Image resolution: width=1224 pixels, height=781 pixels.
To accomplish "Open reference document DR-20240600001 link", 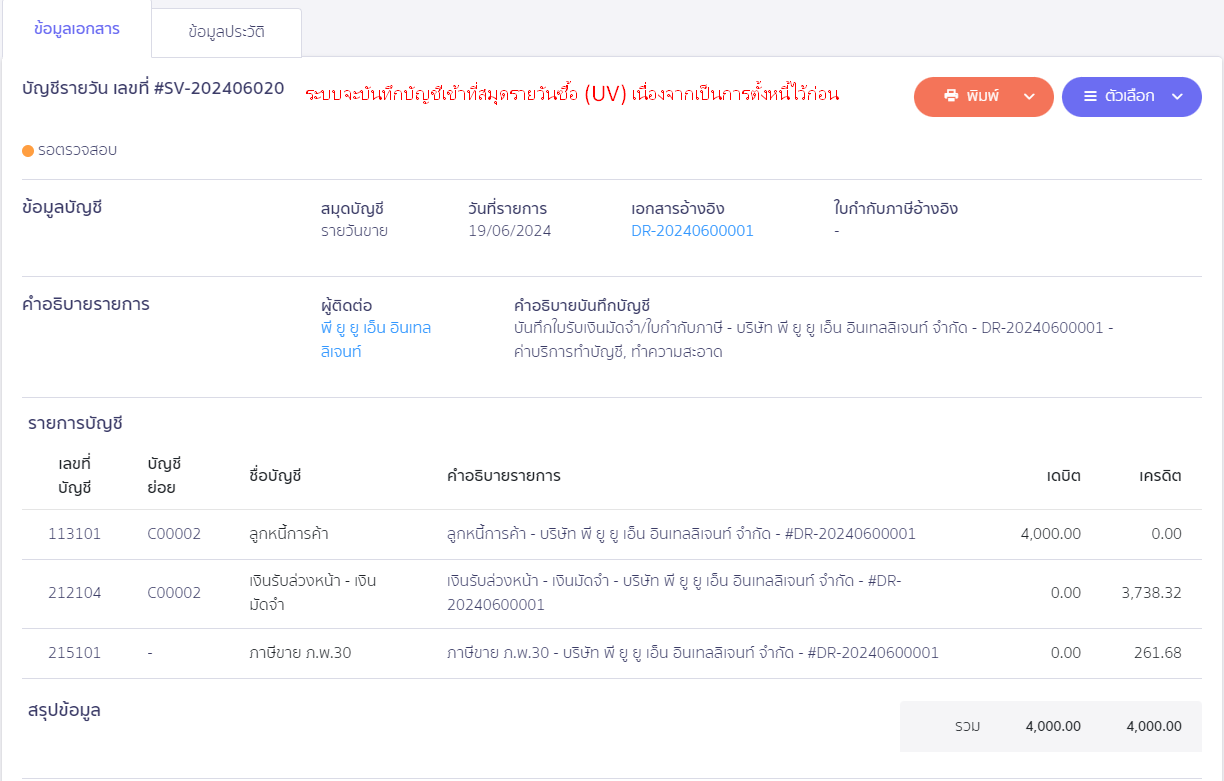I will [692, 231].
